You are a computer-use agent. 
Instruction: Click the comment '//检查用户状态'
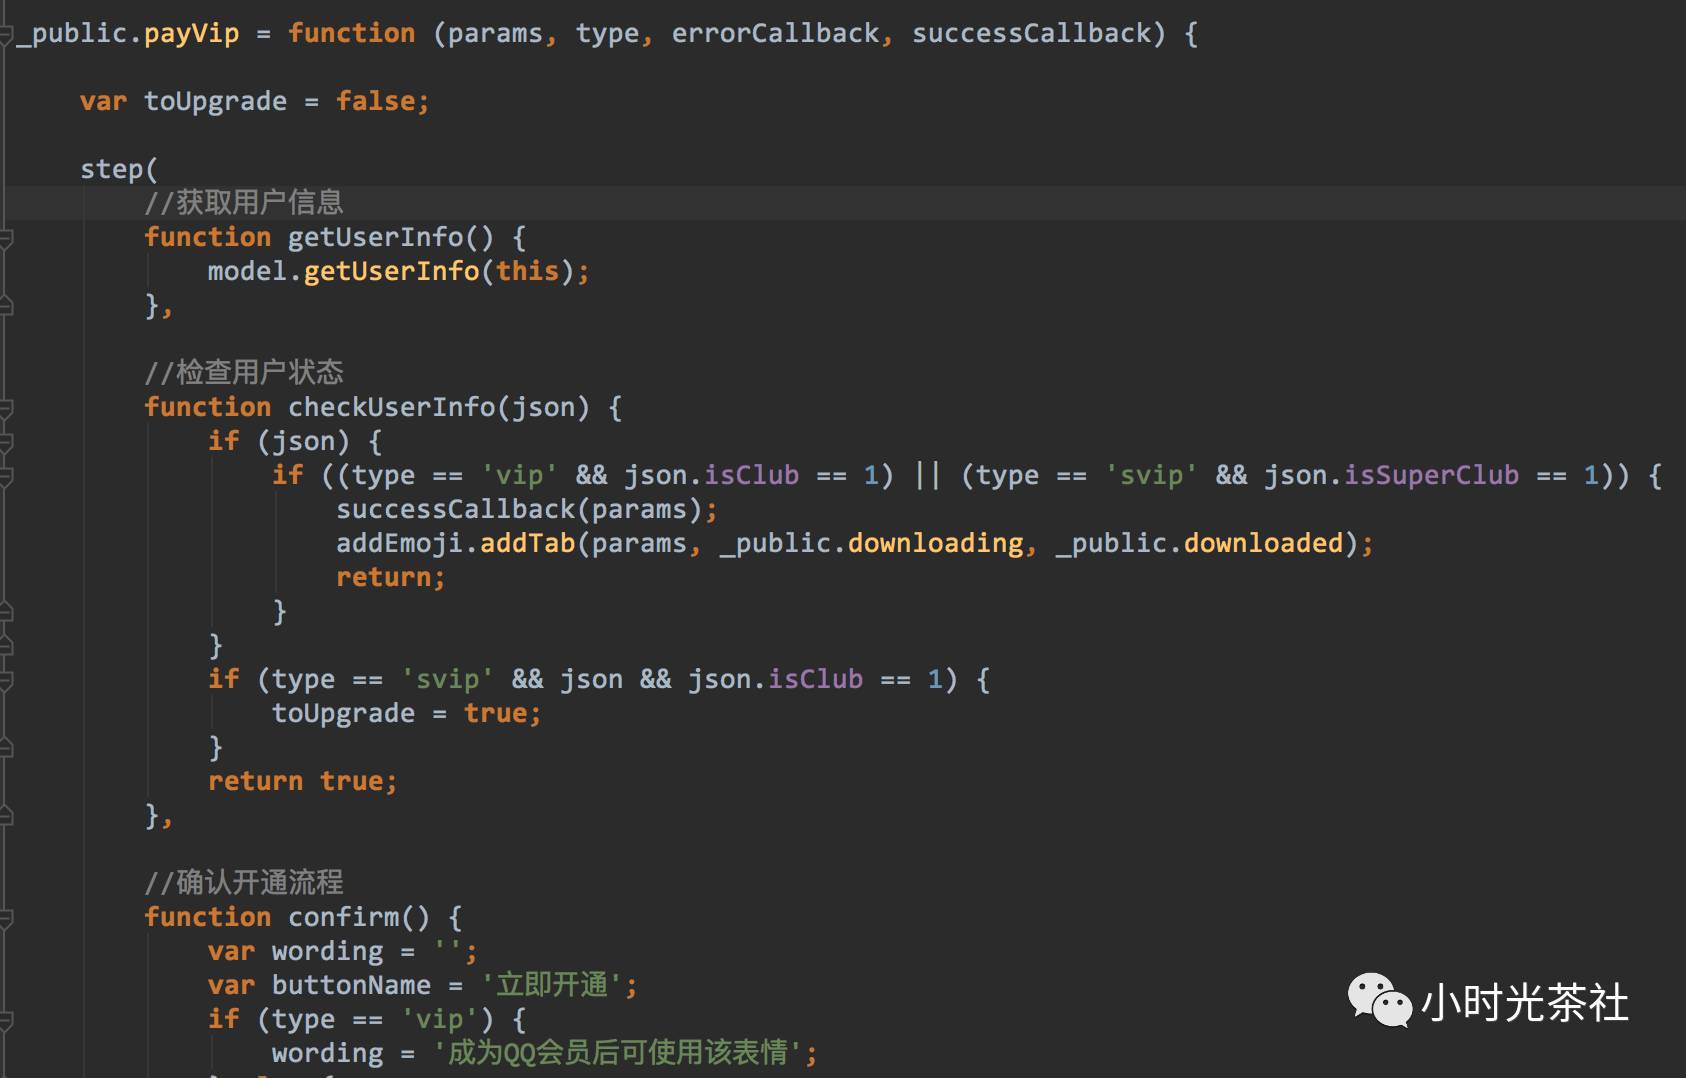coord(244,373)
